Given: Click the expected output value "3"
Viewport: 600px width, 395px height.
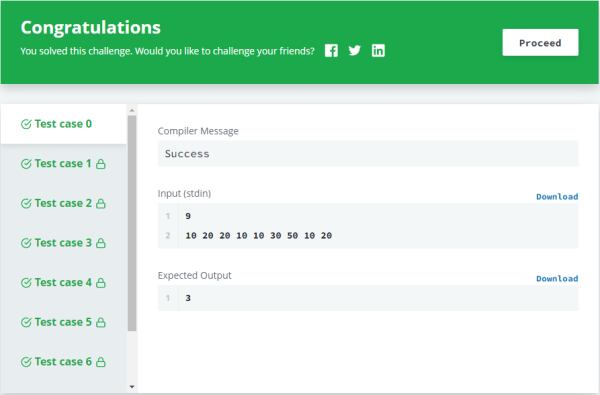Looking at the screenshot, I should (x=188, y=298).
